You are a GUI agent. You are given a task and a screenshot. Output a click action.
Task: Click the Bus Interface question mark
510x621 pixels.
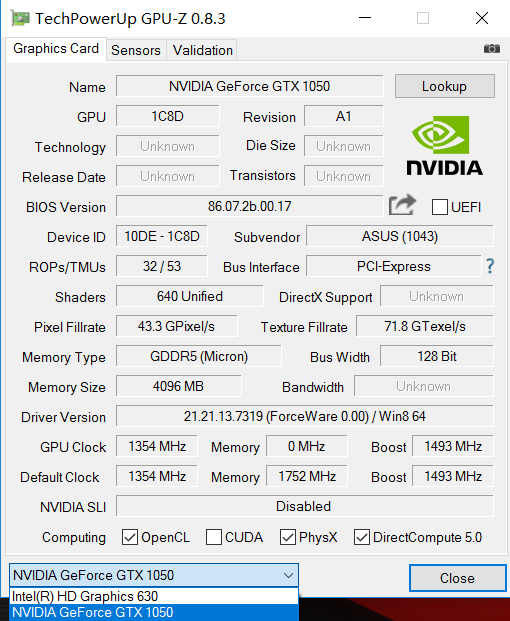490,266
